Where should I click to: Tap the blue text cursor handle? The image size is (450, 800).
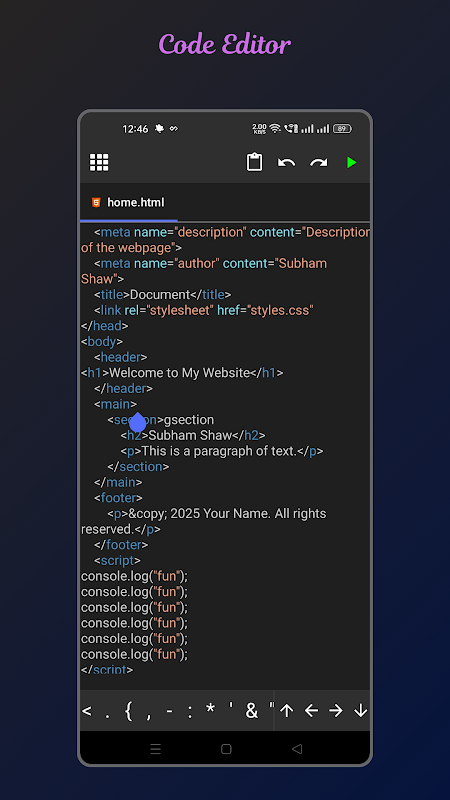point(138,422)
